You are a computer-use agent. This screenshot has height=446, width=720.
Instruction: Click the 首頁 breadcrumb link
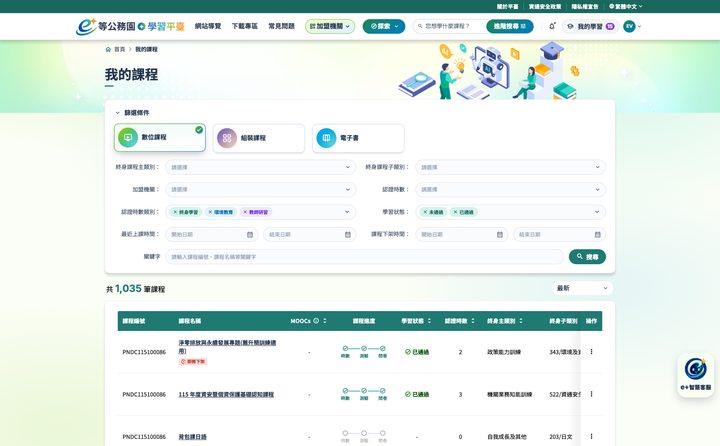pos(119,49)
